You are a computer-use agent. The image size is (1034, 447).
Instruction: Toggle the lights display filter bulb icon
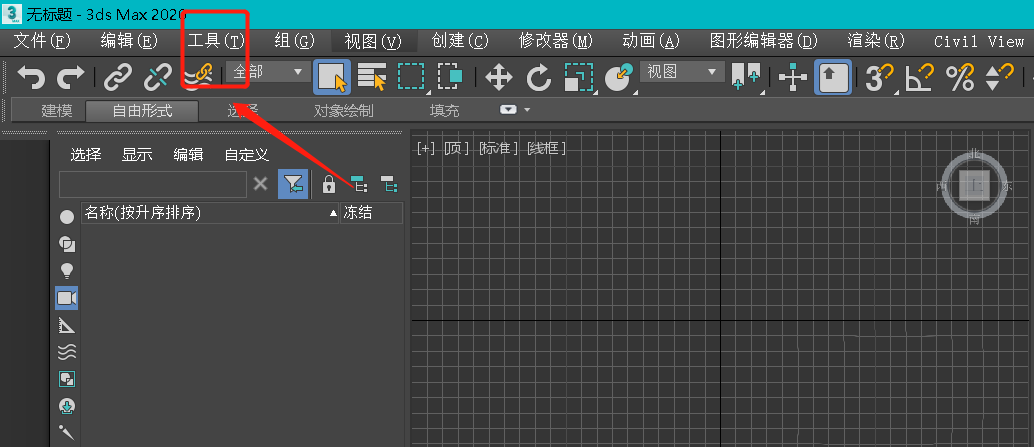pyautogui.click(x=67, y=271)
